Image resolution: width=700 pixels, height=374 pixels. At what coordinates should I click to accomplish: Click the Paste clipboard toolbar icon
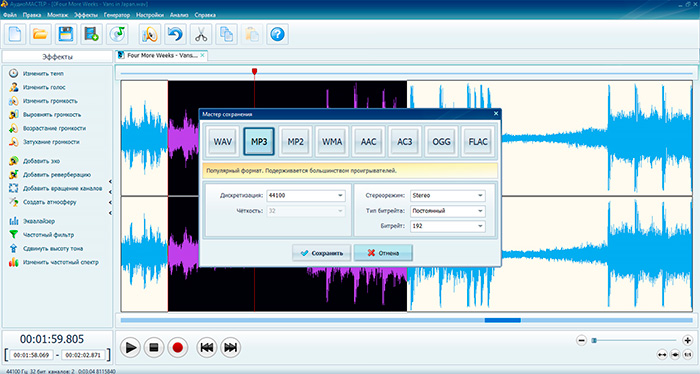(x=252, y=34)
